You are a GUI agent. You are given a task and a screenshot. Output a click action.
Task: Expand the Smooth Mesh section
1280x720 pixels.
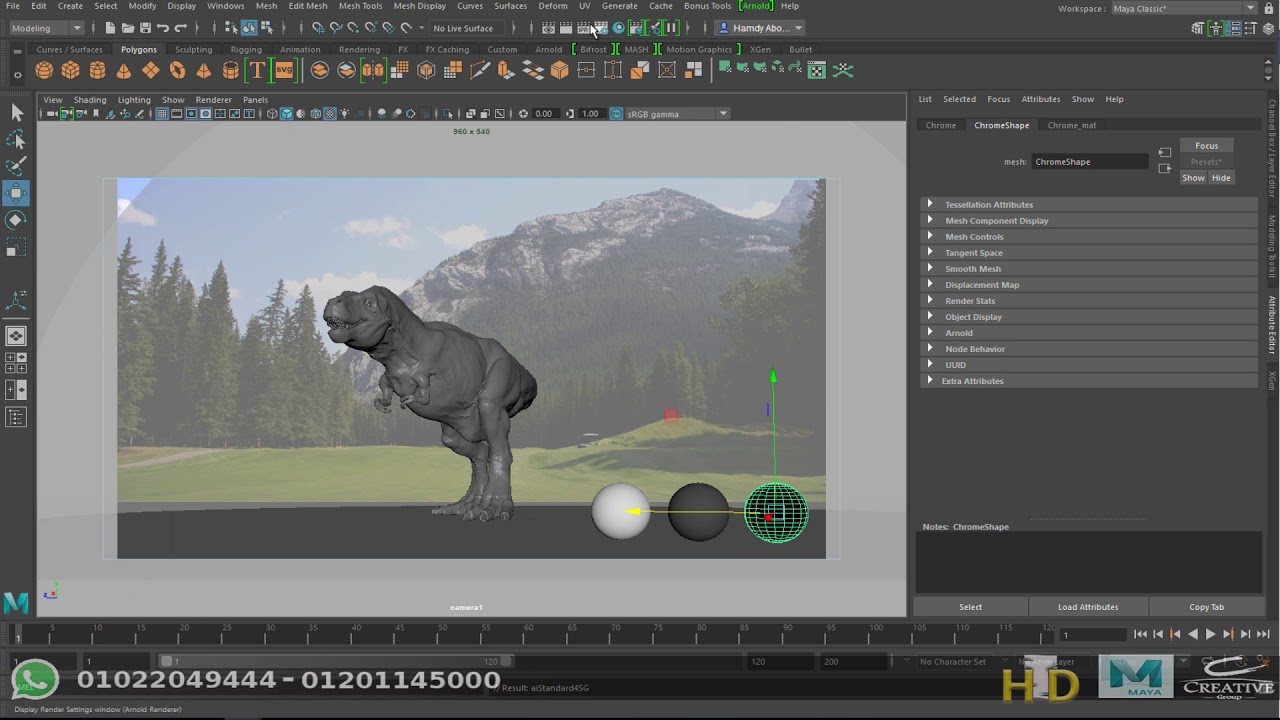tap(1088, 268)
